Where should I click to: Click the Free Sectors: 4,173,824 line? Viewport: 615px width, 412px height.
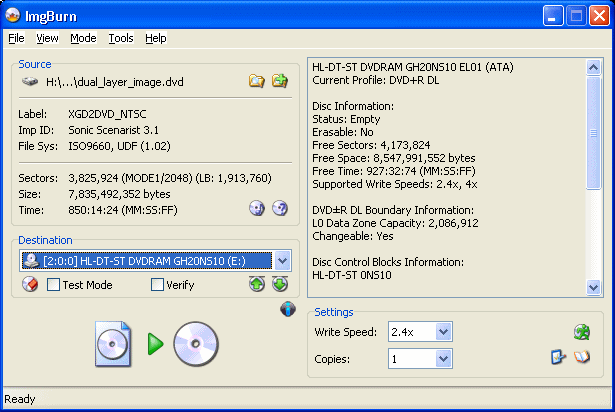(371, 145)
